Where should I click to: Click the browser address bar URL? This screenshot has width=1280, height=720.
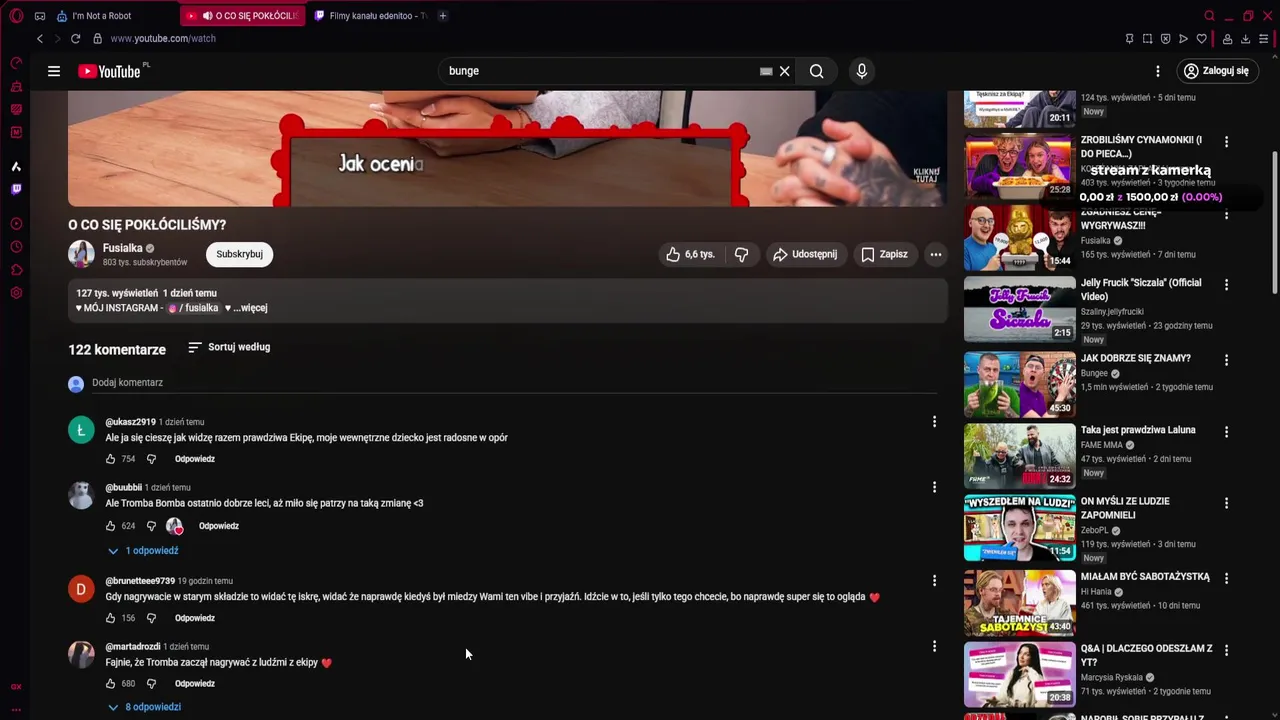pyautogui.click(x=163, y=39)
